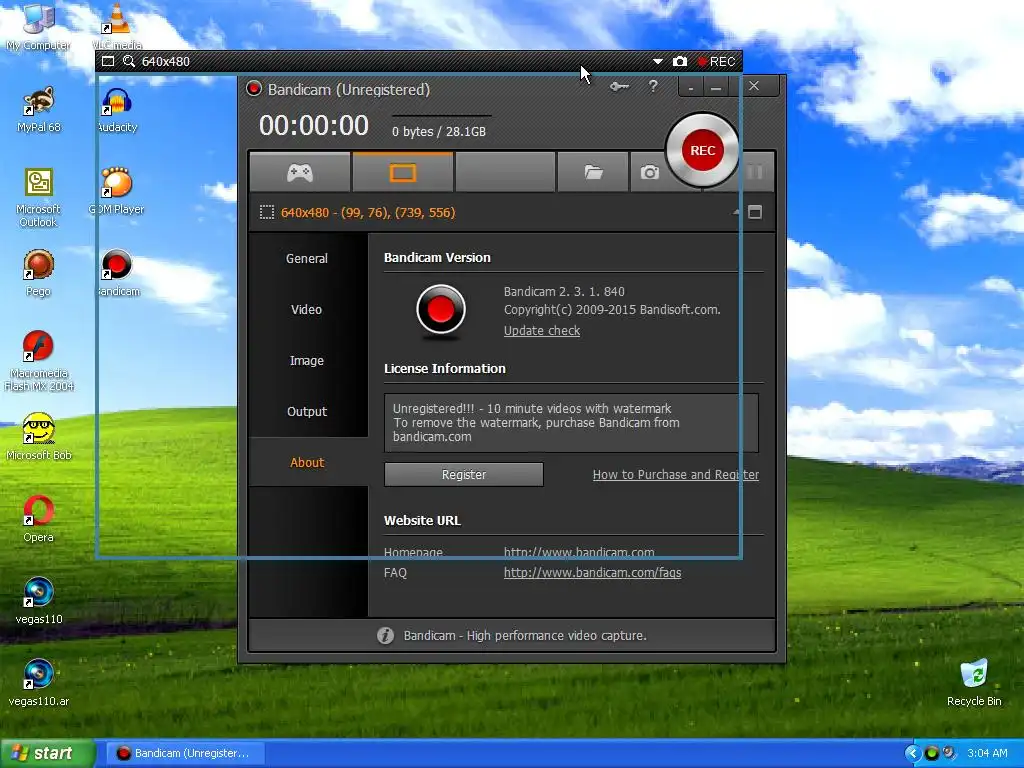Click the taskbar clock showing 3:04 AM

(x=987, y=753)
